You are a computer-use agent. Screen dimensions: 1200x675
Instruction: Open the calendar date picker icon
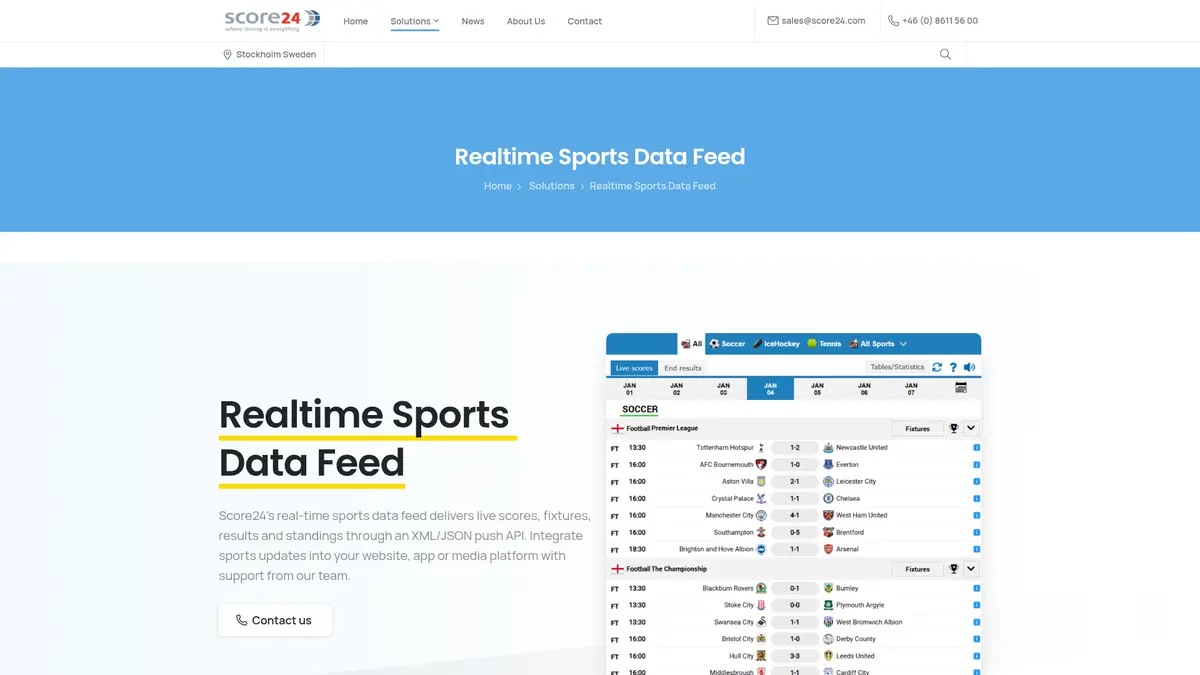(x=961, y=387)
